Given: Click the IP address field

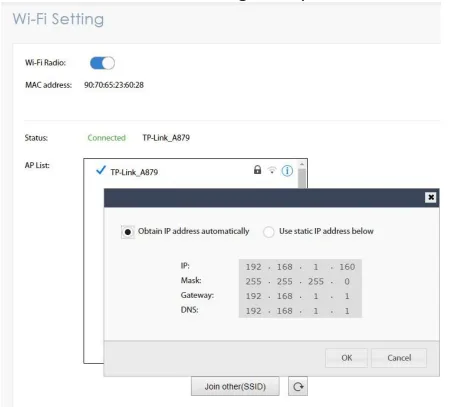Looking at the screenshot, I should coord(300,267).
